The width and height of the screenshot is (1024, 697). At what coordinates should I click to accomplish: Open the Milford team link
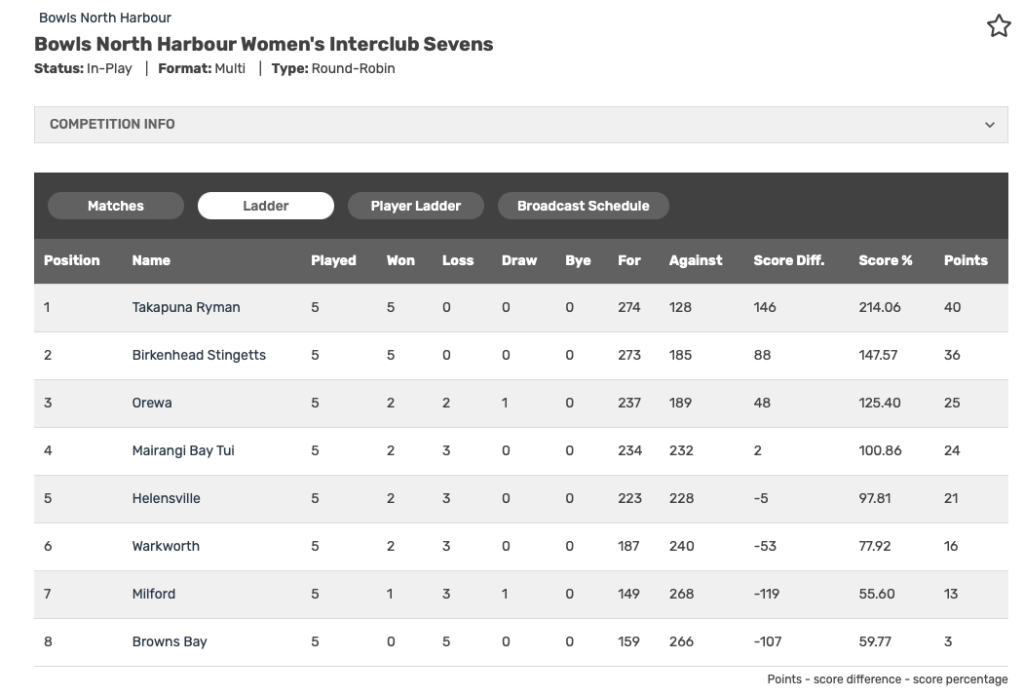coord(154,593)
